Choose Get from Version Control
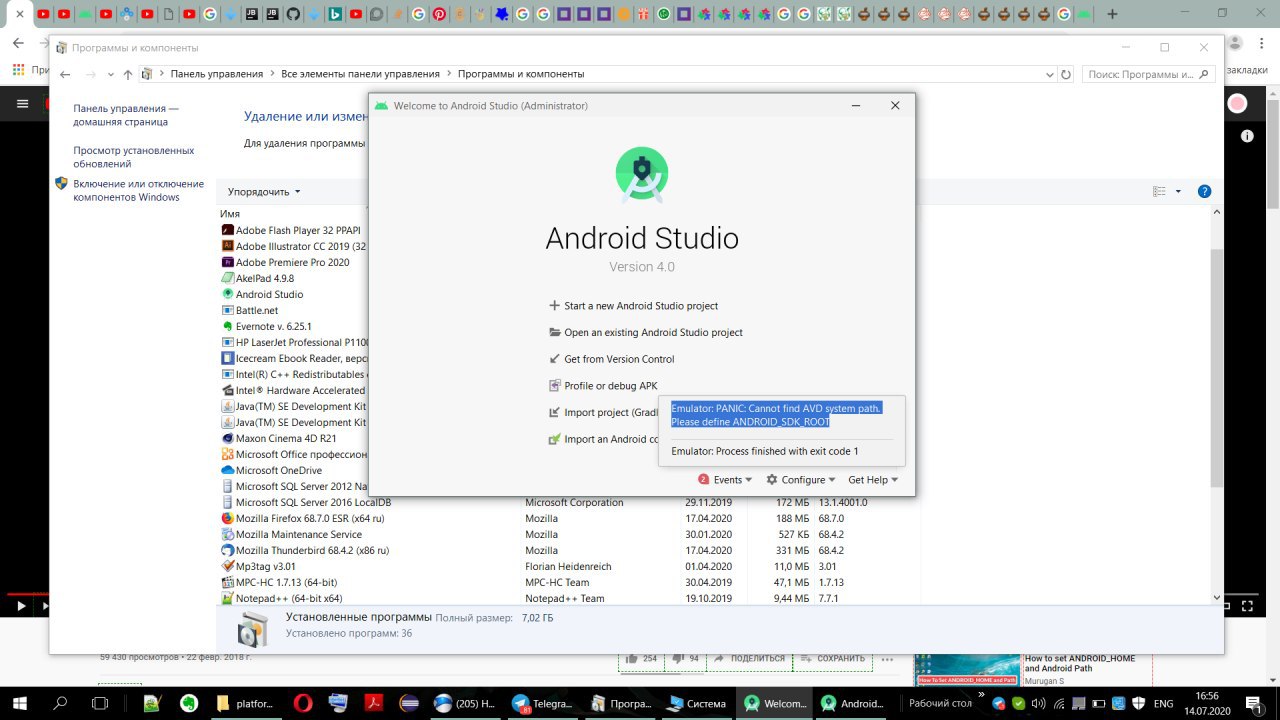Image resolution: width=1280 pixels, height=720 pixels. click(619, 359)
